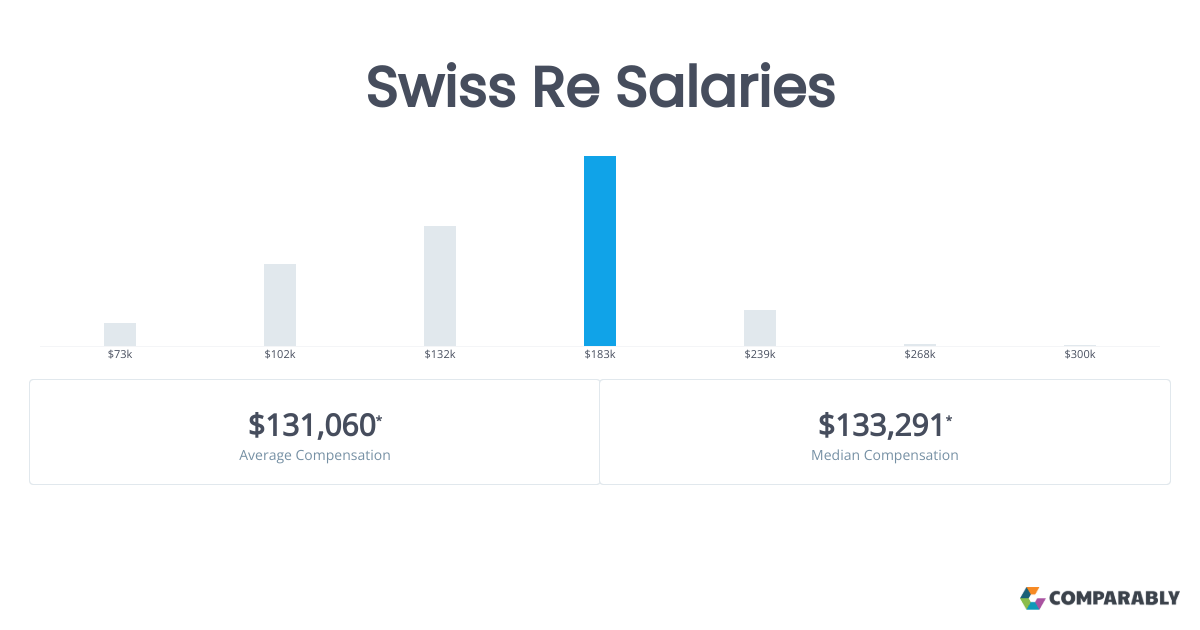
Task: Click the $102k salary bar
Action: pyautogui.click(x=280, y=305)
